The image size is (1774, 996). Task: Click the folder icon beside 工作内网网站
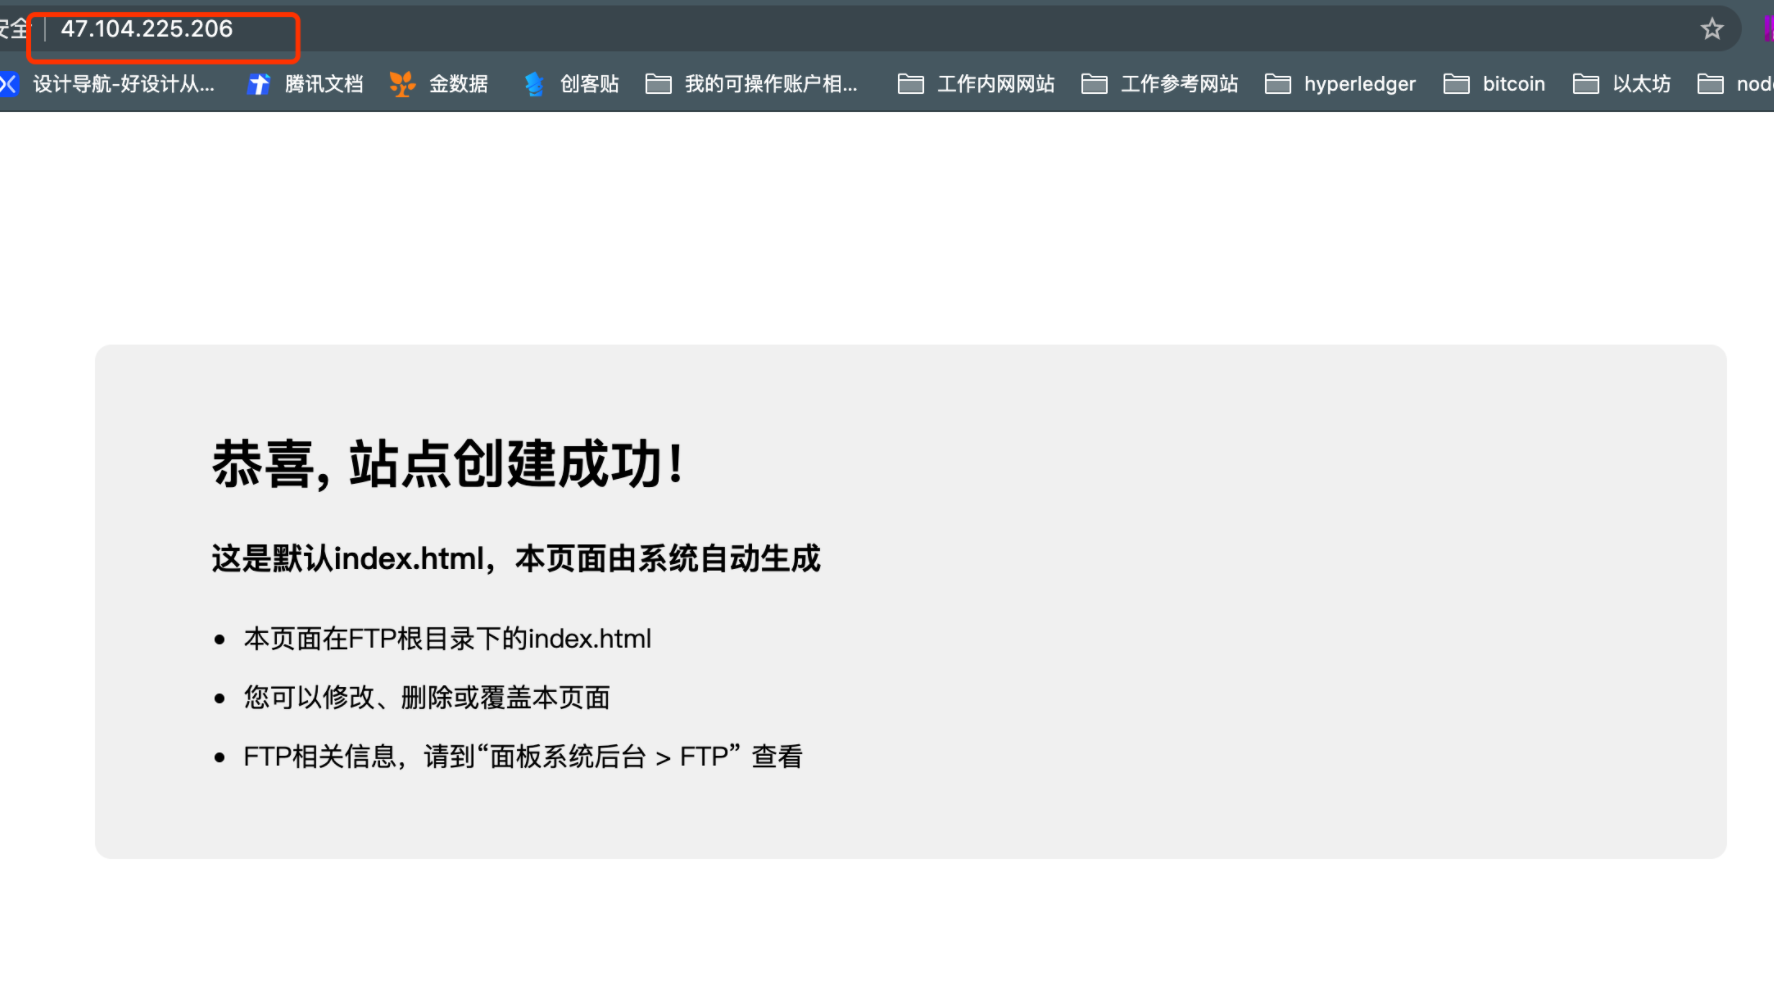point(911,84)
